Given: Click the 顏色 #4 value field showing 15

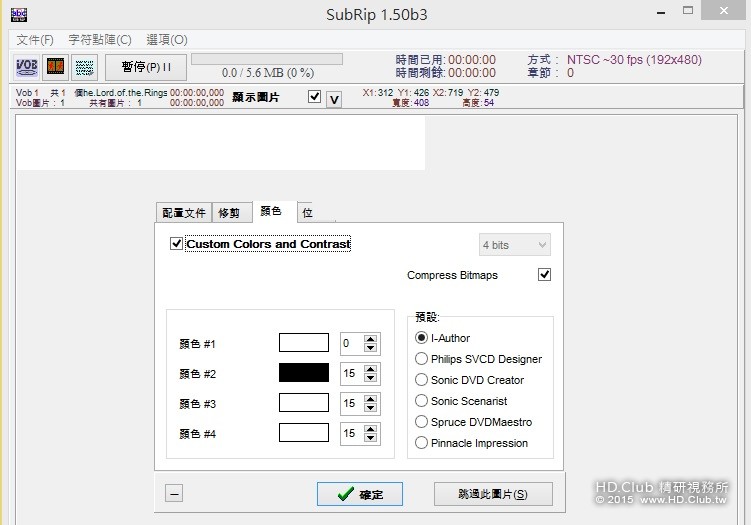Looking at the screenshot, I should tap(352, 433).
